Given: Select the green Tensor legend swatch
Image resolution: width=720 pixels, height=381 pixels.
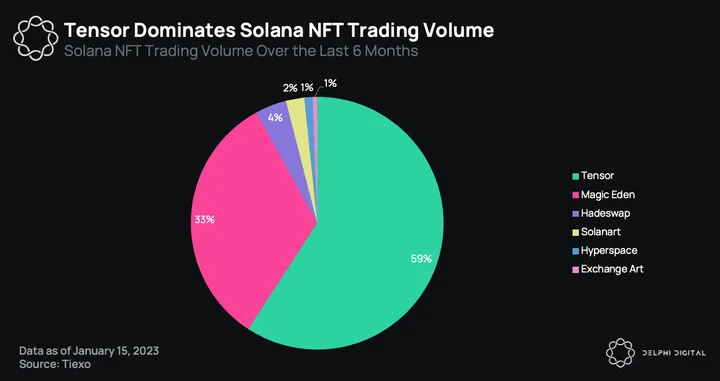Looking at the screenshot, I should [x=575, y=176].
